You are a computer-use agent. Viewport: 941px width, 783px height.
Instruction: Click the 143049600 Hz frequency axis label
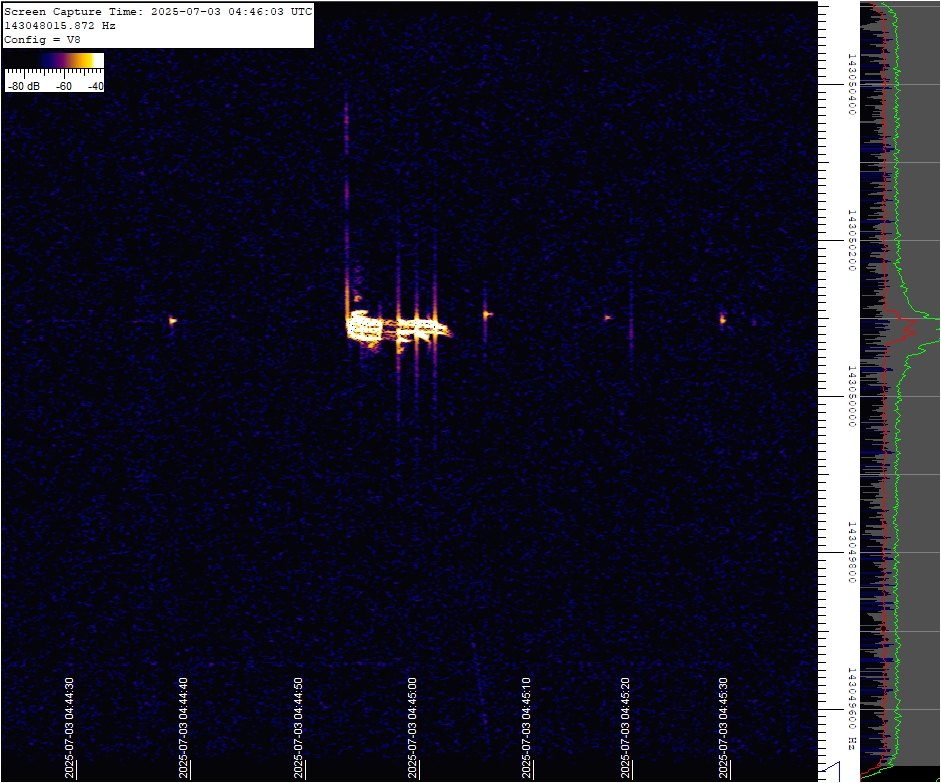(x=851, y=709)
